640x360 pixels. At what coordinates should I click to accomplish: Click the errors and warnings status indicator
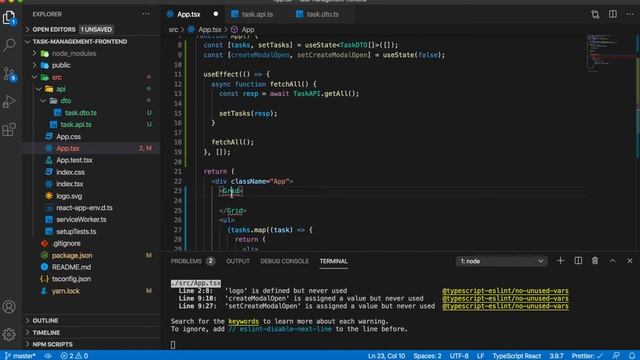[74, 356]
